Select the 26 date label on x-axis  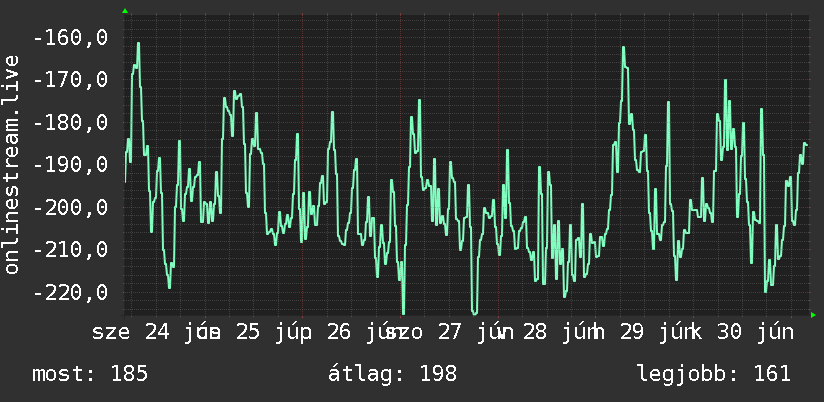(338, 332)
